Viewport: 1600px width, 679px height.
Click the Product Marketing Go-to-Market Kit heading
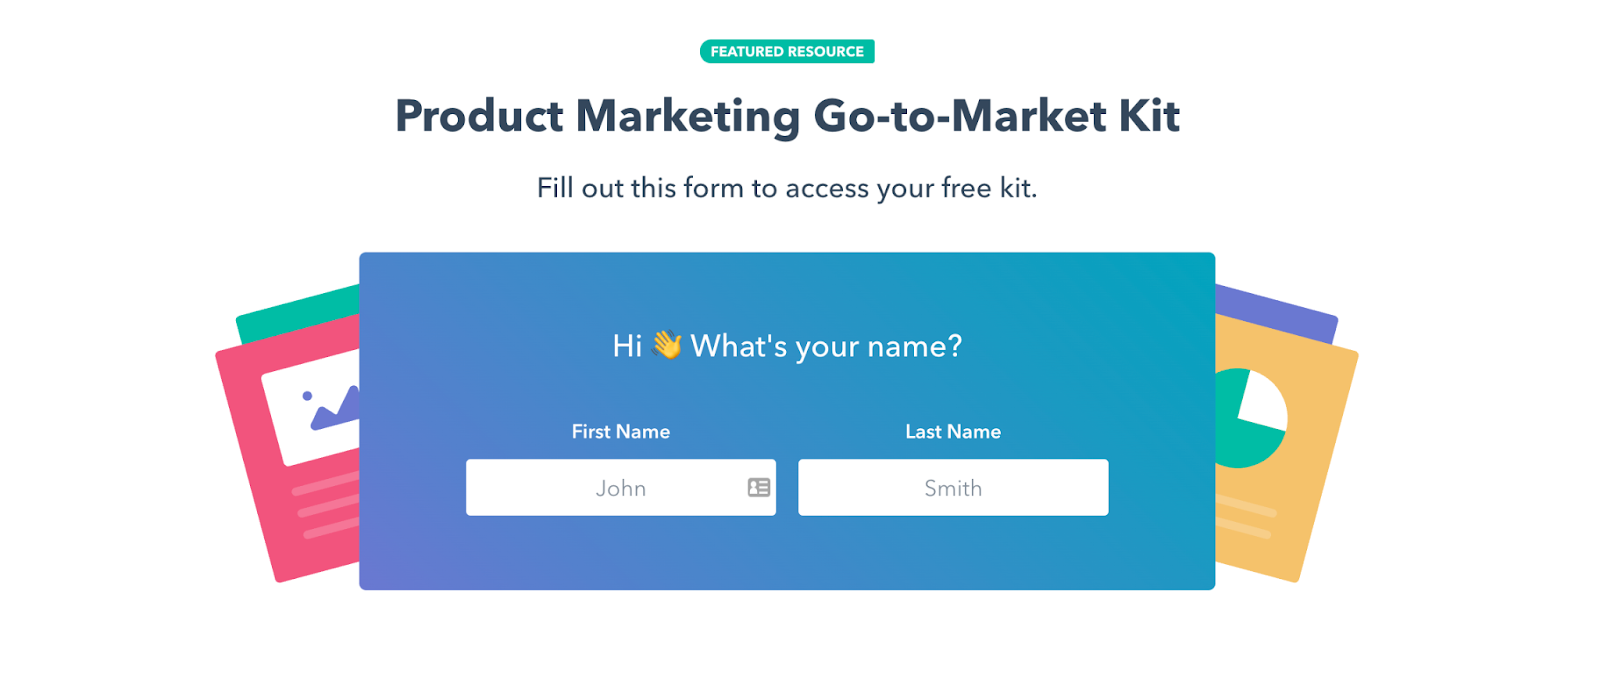[787, 116]
